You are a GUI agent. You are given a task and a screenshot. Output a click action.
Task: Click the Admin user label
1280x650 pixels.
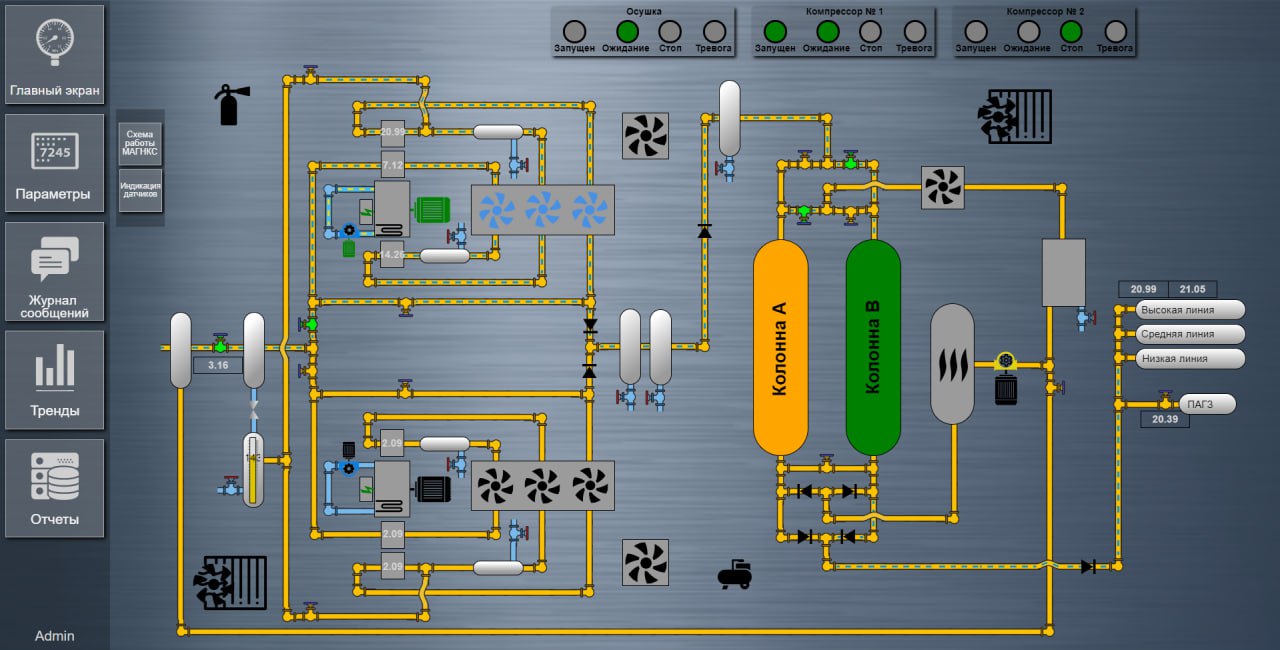click(54, 636)
